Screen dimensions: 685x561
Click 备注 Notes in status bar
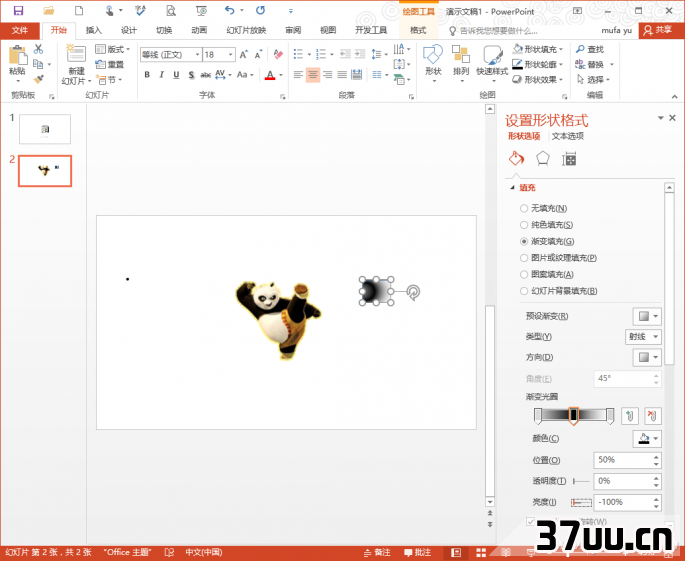tap(377, 553)
